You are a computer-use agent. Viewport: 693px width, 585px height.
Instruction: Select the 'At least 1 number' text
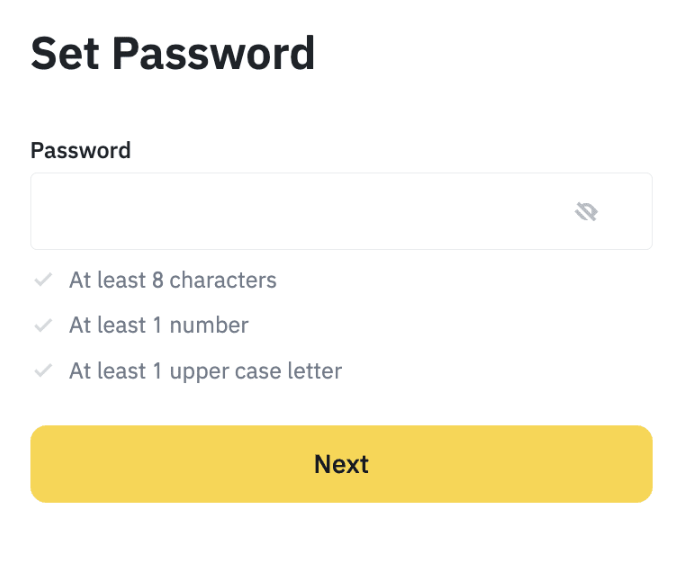(x=159, y=326)
